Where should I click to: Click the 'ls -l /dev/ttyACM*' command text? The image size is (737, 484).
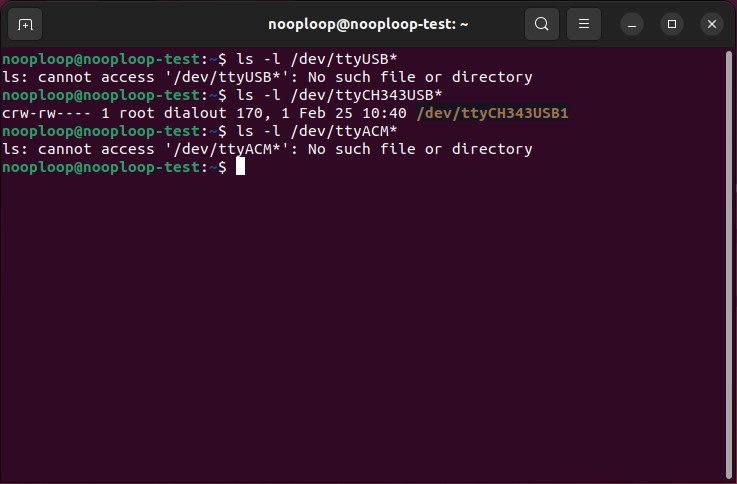[x=317, y=131]
